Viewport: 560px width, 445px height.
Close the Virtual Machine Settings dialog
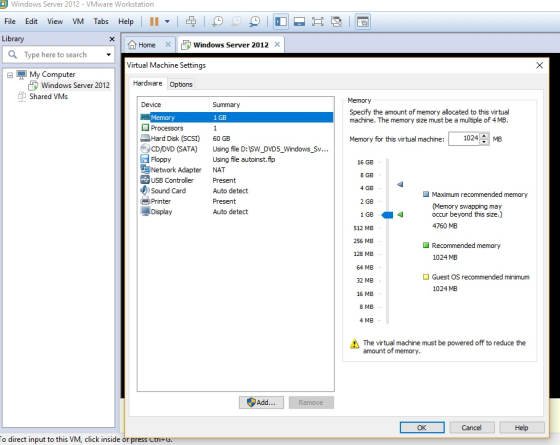tap(540, 65)
